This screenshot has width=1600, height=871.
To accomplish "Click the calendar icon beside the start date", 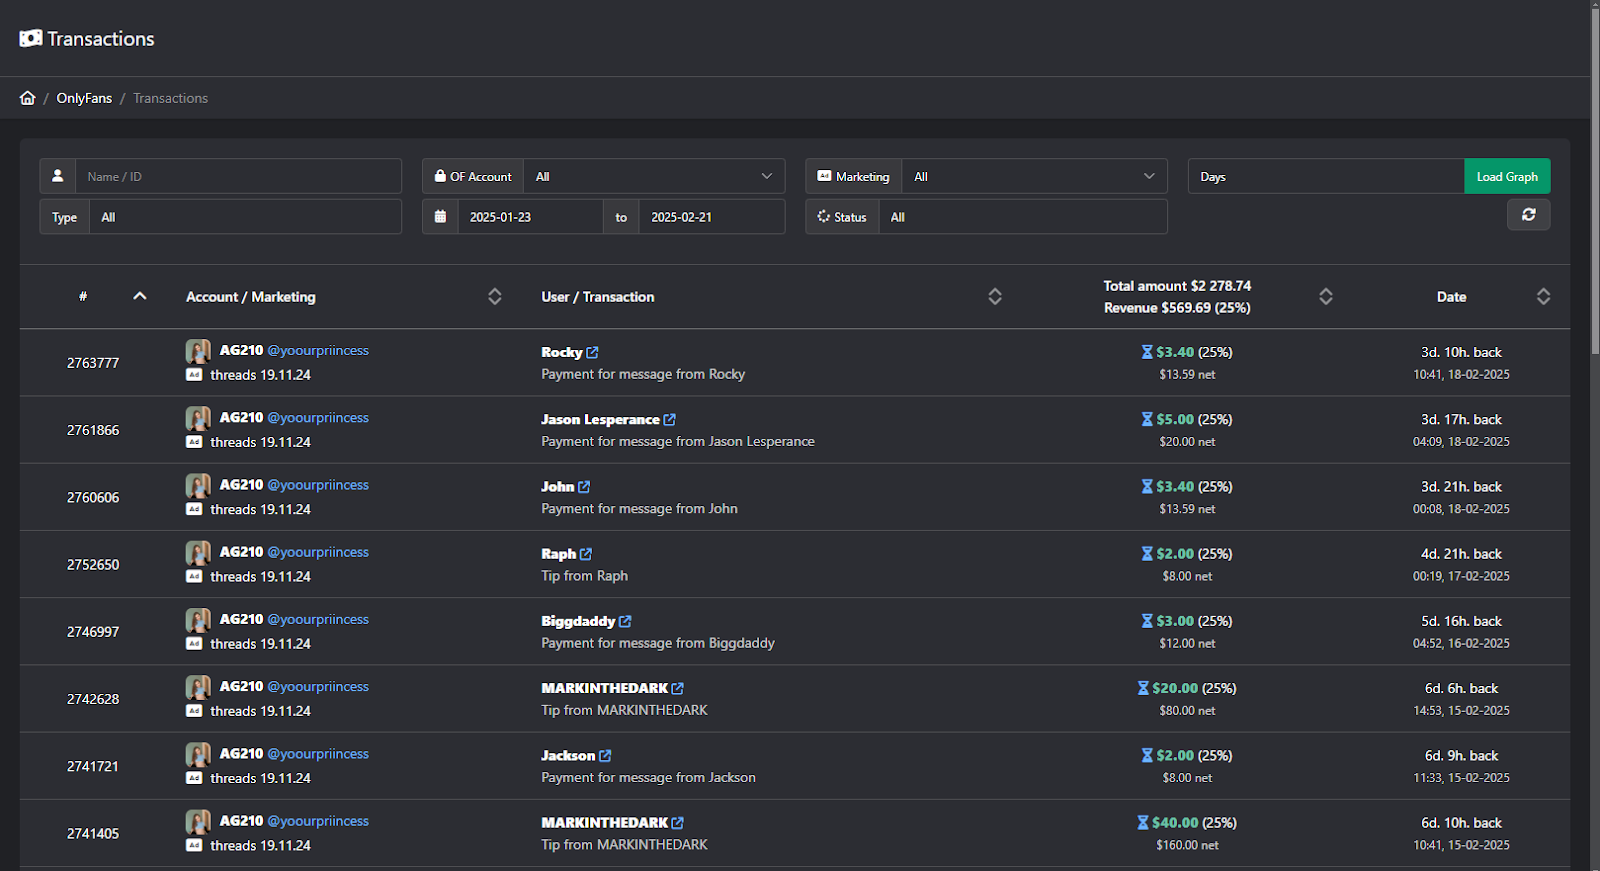I will pos(440,217).
